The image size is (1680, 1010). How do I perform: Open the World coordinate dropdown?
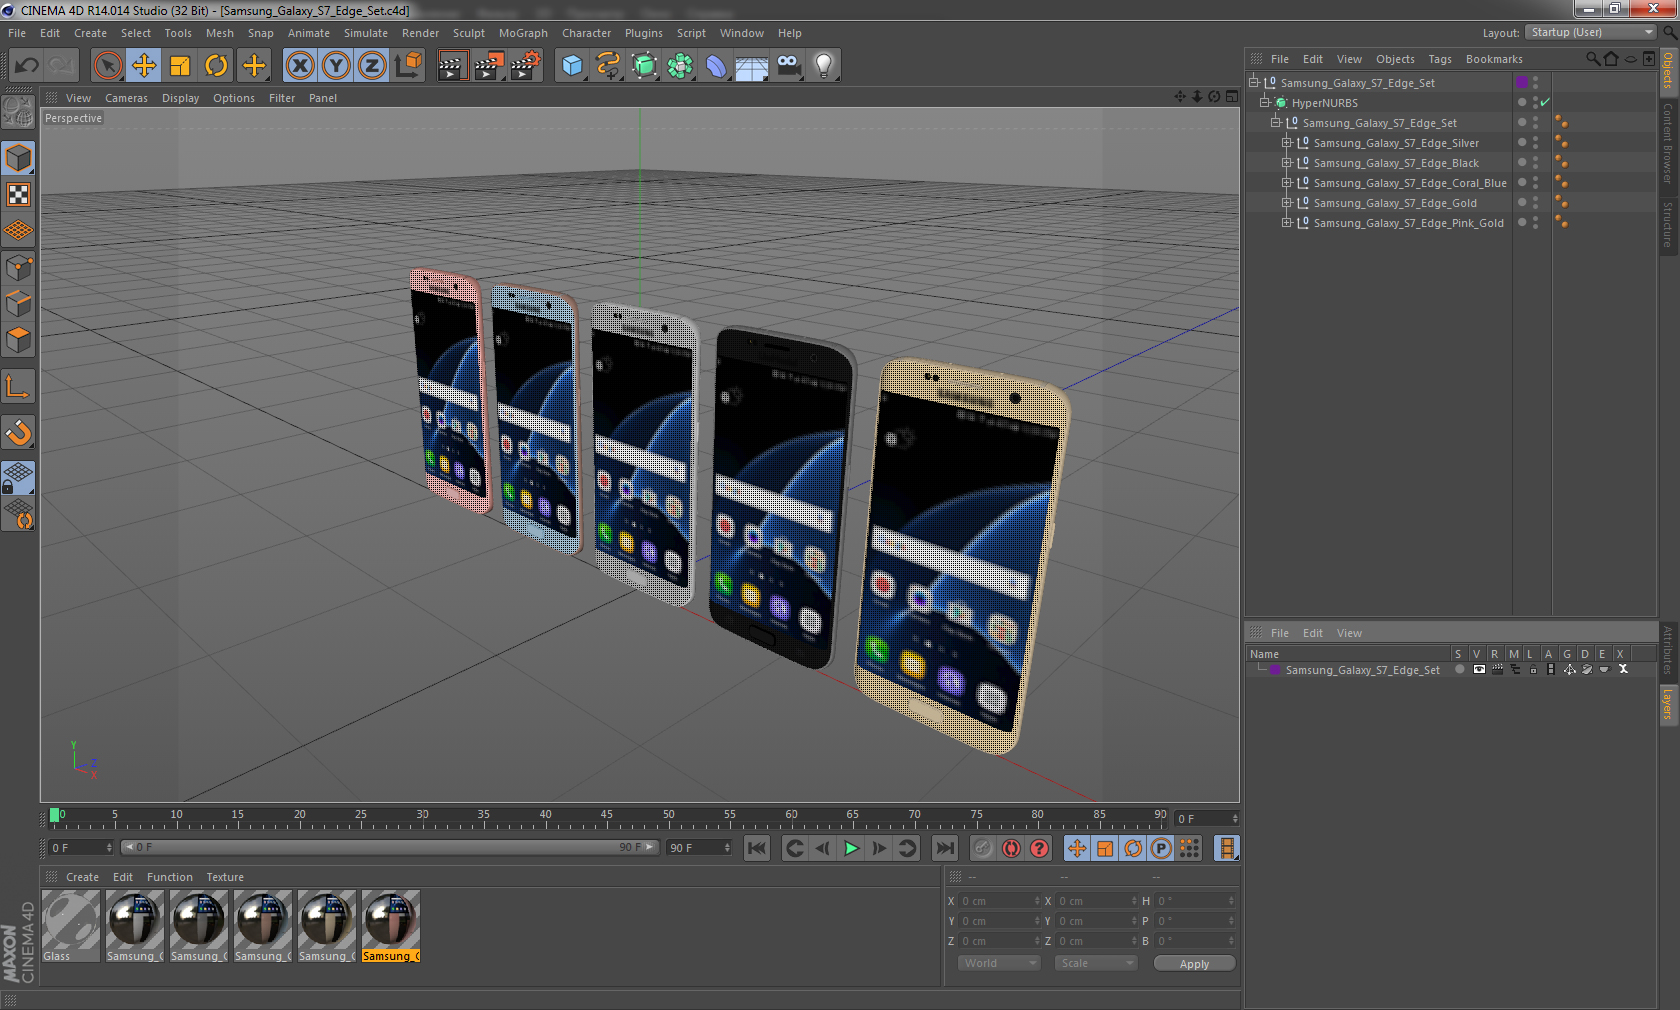click(999, 963)
